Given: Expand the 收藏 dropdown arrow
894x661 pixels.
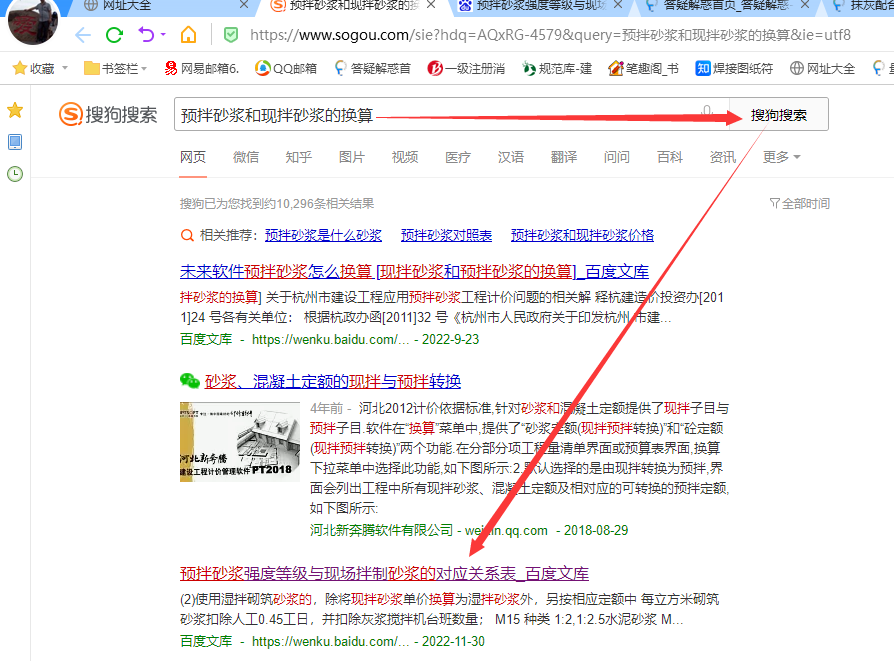Looking at the screenshot, I should coord(65,68).
